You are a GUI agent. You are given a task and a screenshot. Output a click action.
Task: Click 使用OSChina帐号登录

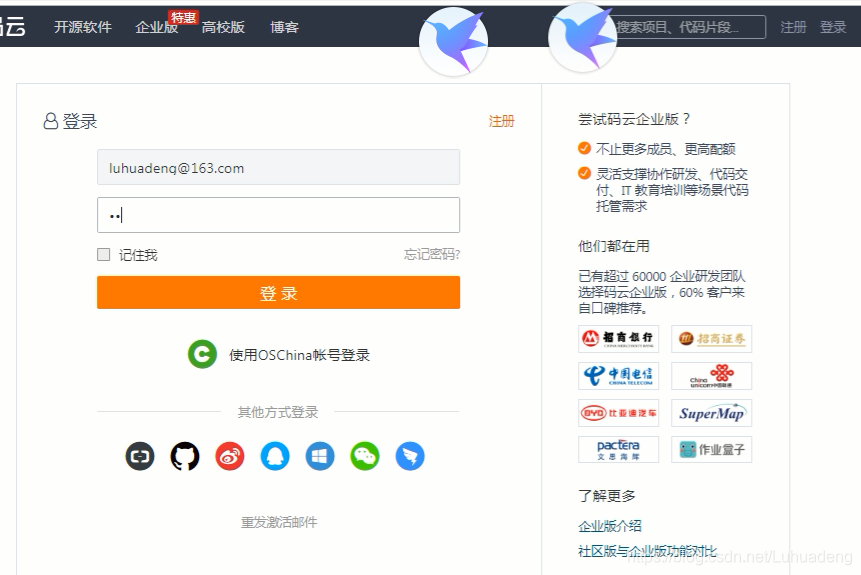(x=299, y=355)
